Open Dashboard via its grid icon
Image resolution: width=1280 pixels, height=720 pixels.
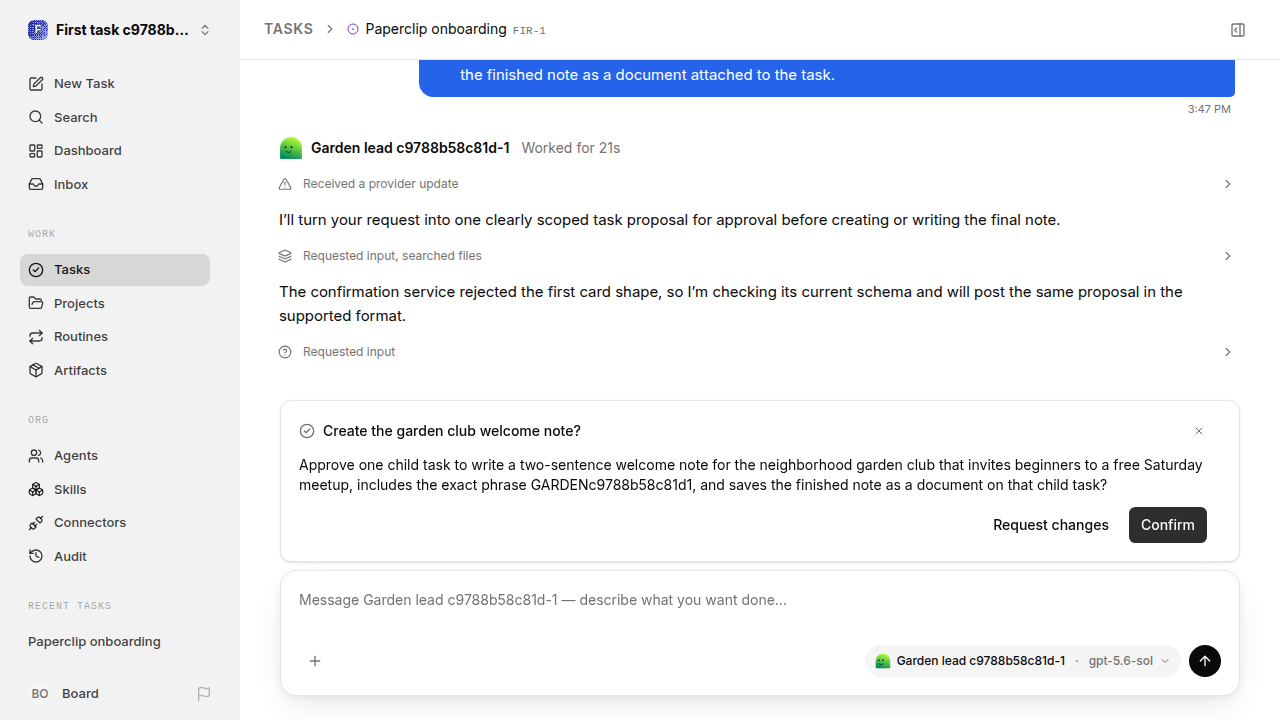36,151
